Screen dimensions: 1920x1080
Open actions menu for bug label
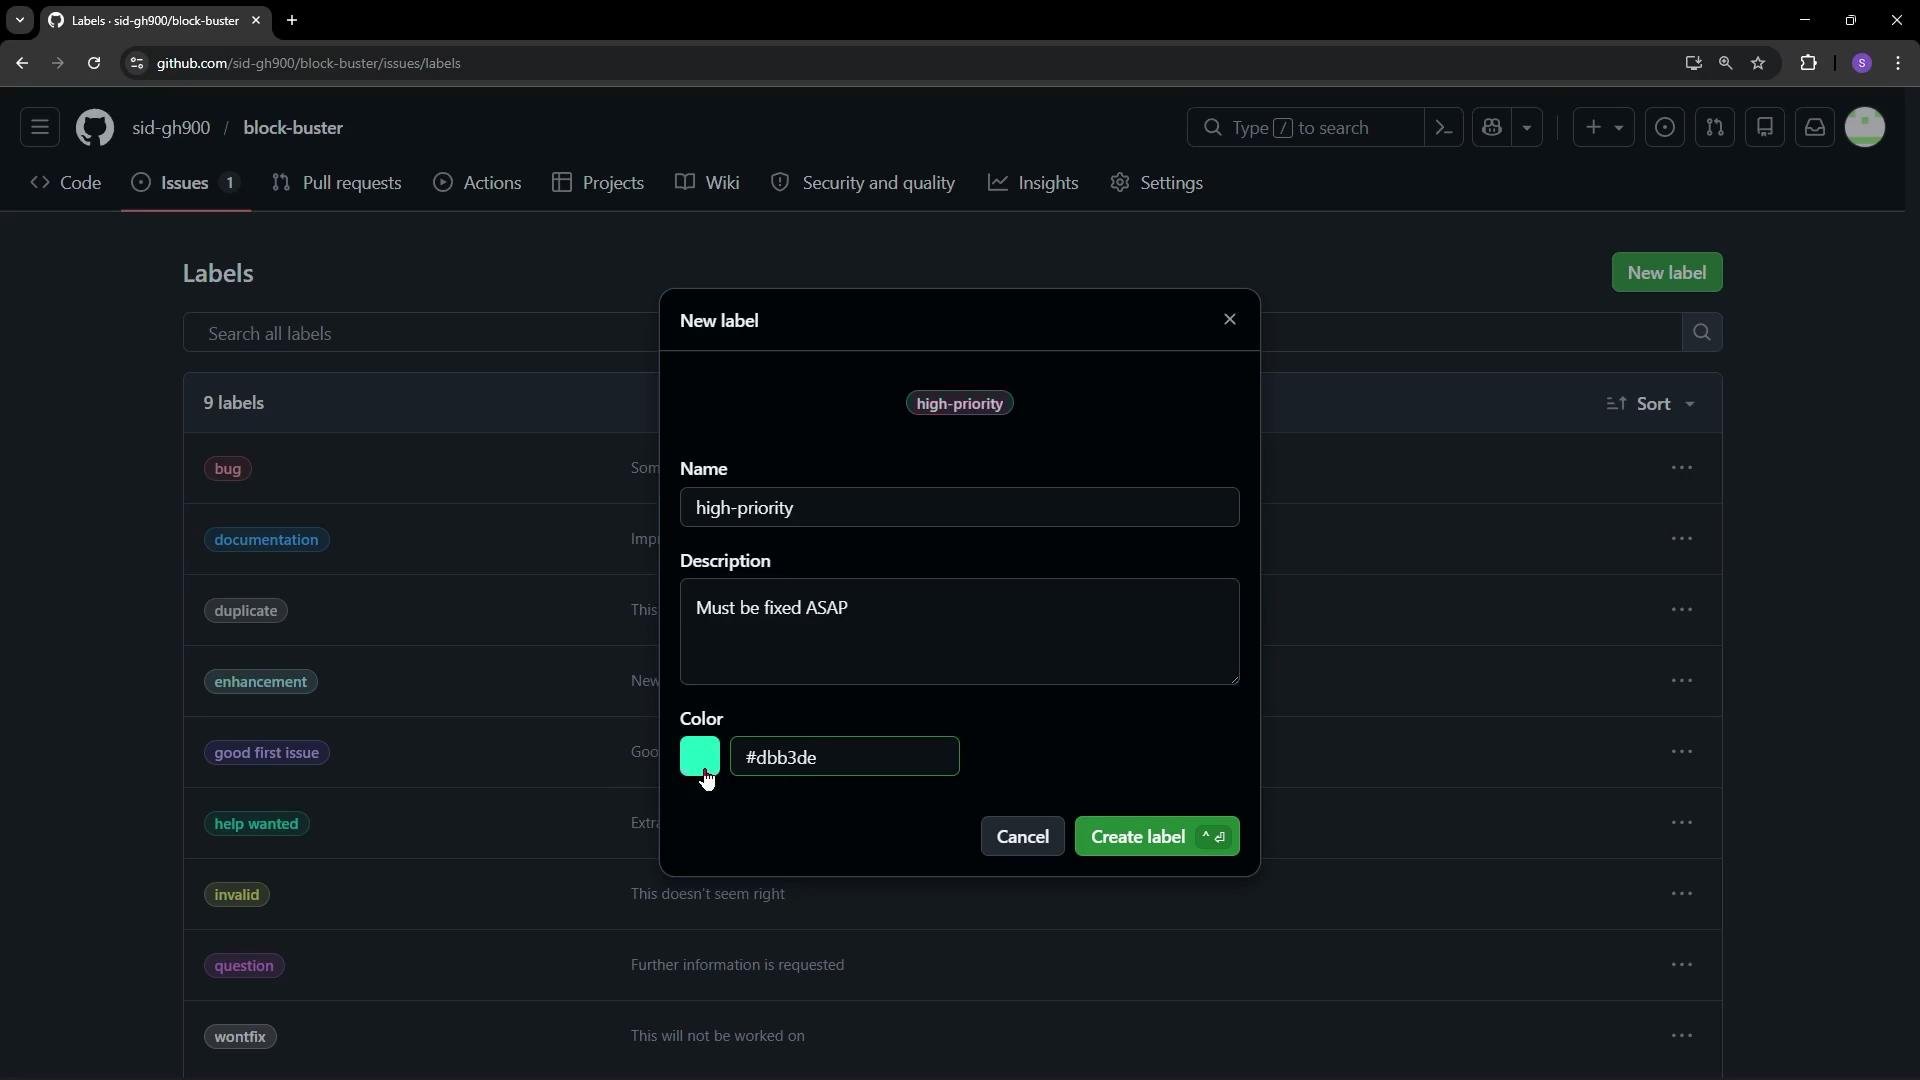[x=1682, y=468]
